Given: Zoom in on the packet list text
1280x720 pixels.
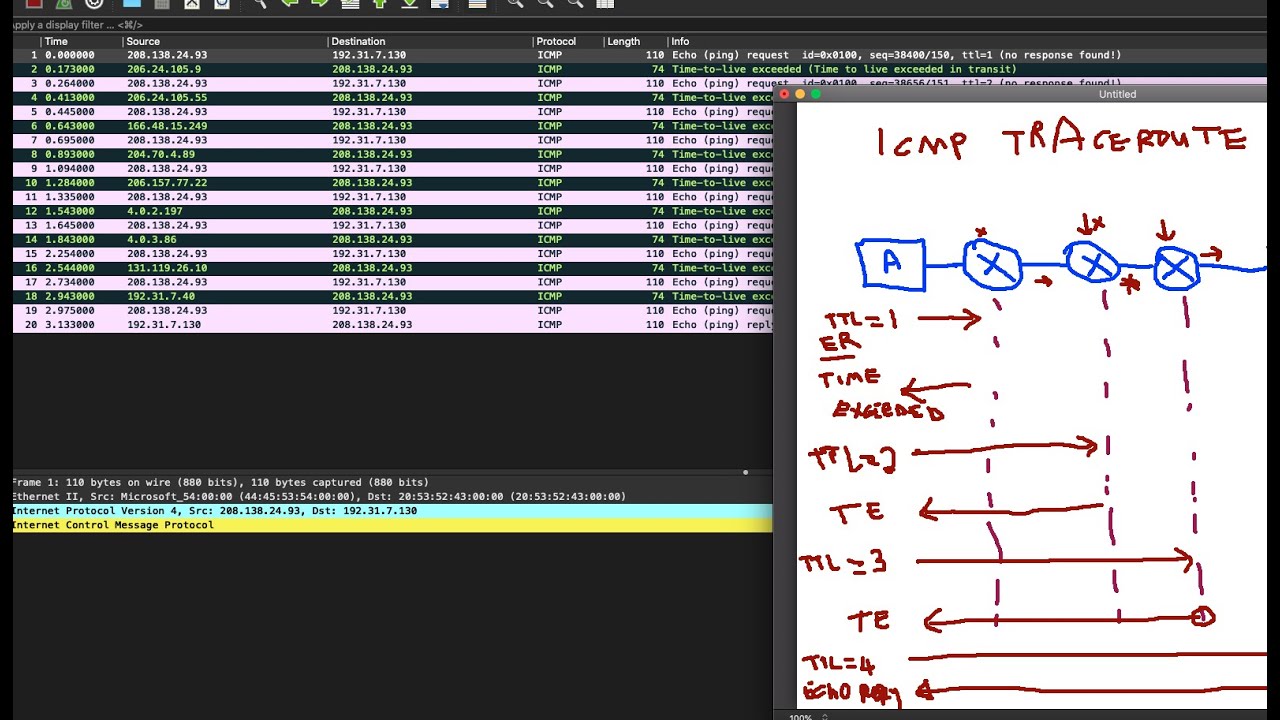Looking at the screenshot, I should 516,5.
